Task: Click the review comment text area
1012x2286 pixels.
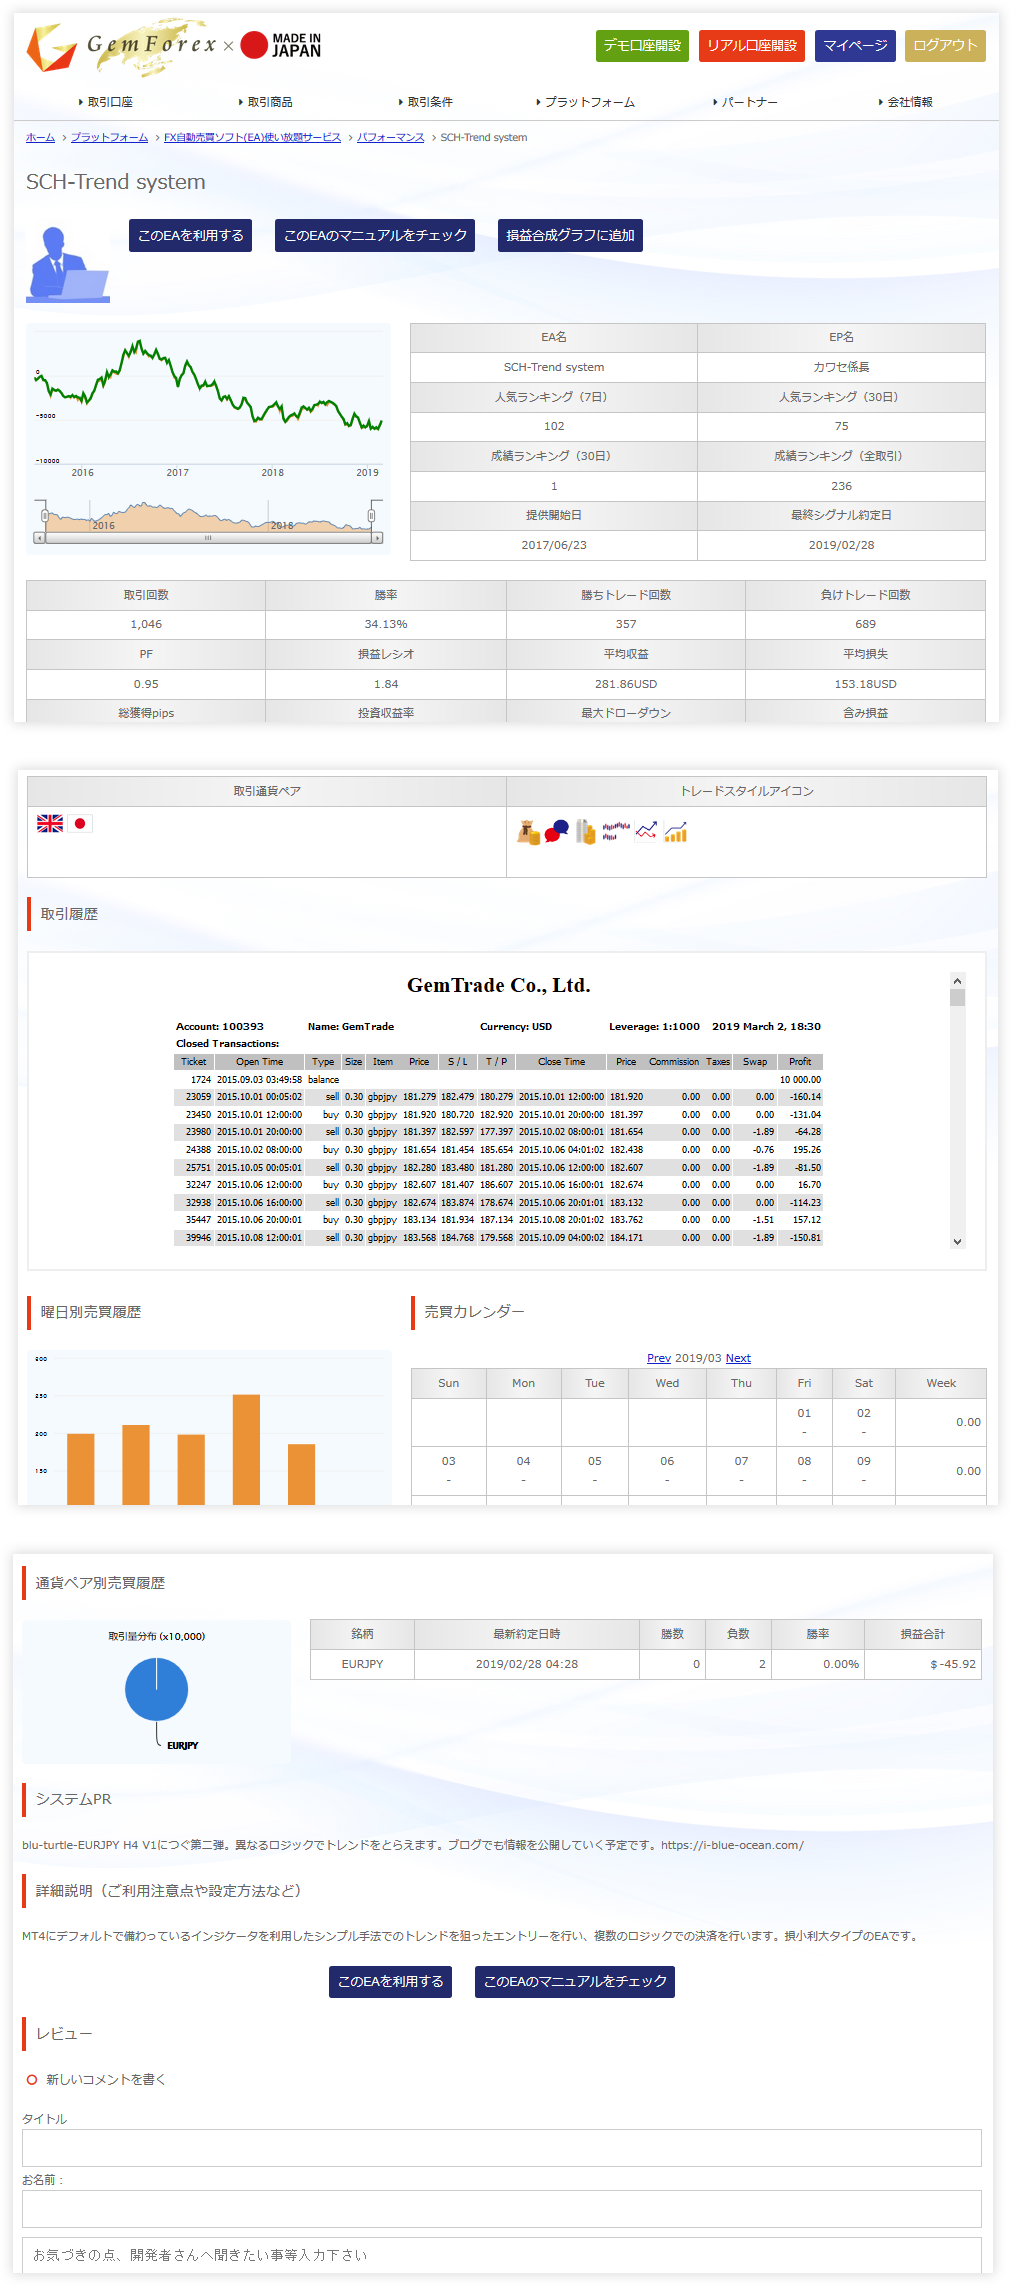Action: [502, 2255]
